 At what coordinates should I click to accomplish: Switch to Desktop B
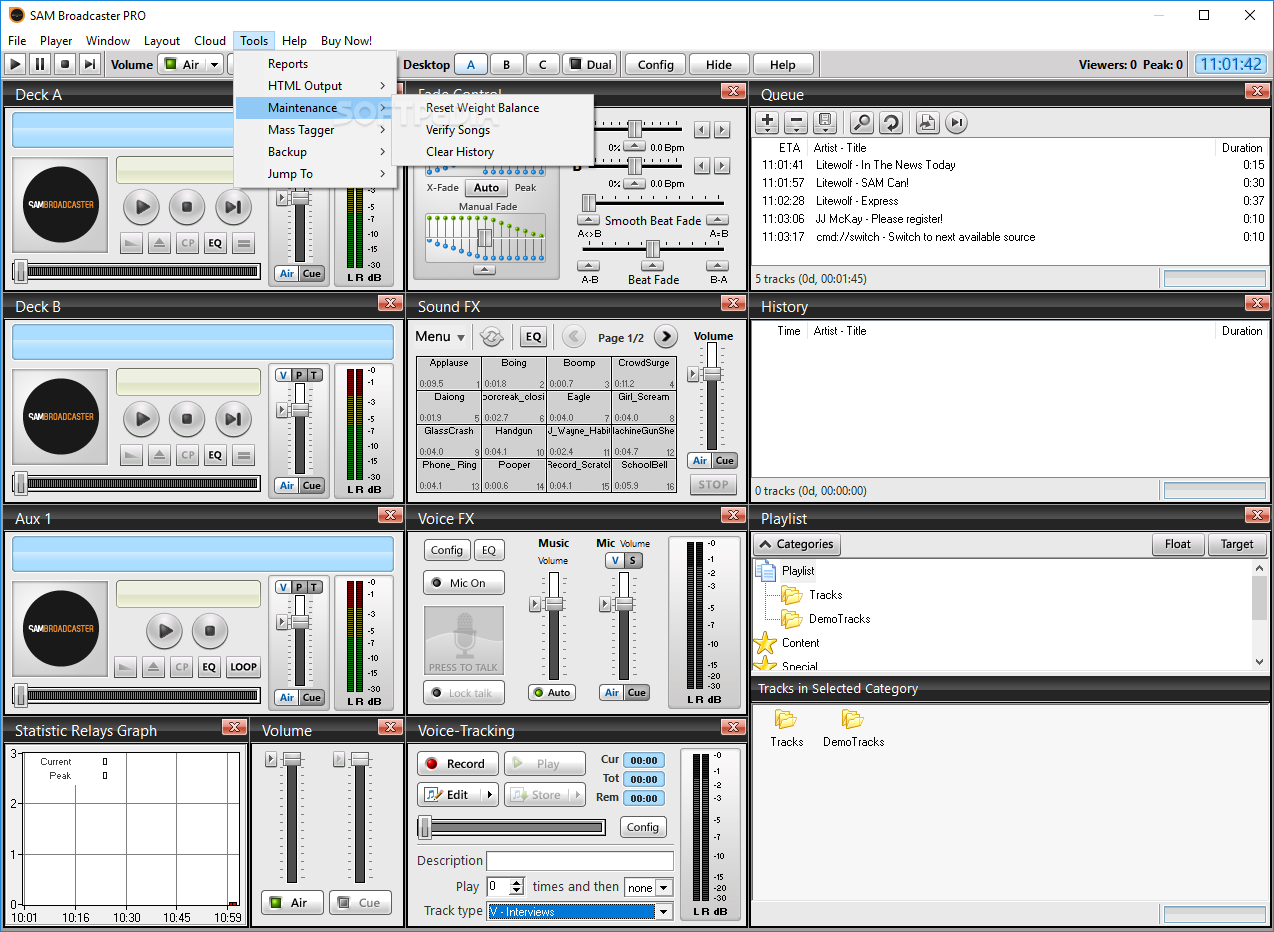(x=507, y=64)
